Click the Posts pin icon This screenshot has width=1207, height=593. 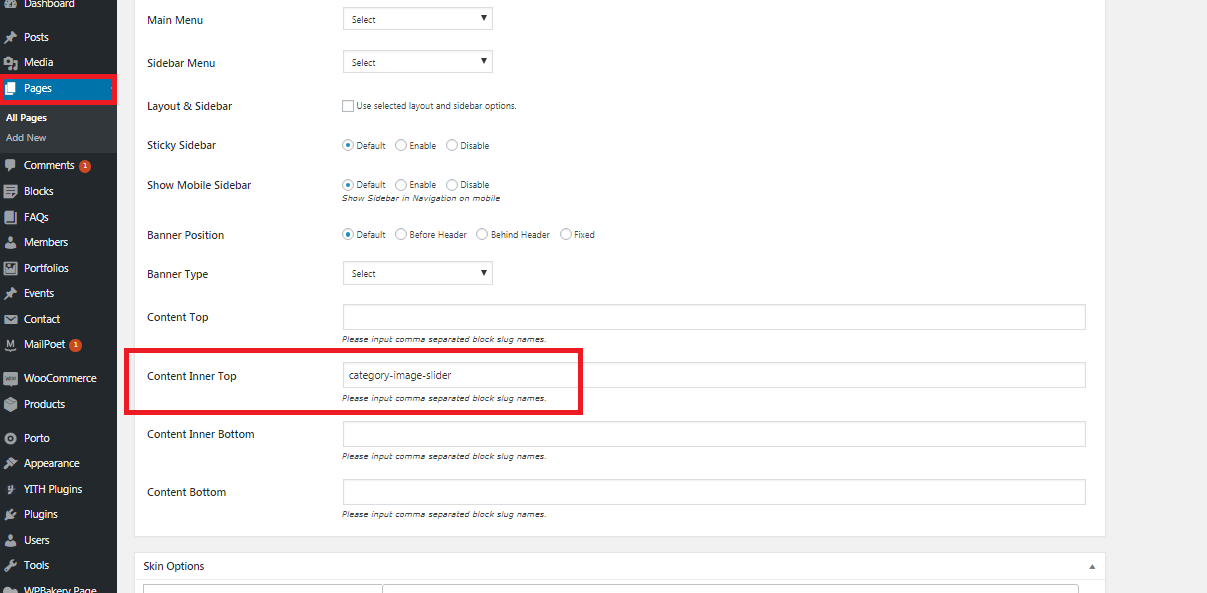[11, 37]
